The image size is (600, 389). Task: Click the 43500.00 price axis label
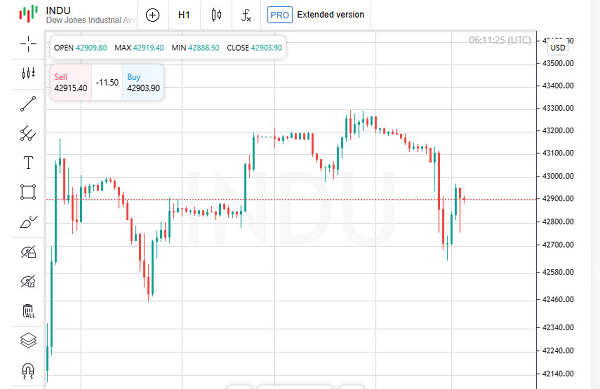pos(558,63)
